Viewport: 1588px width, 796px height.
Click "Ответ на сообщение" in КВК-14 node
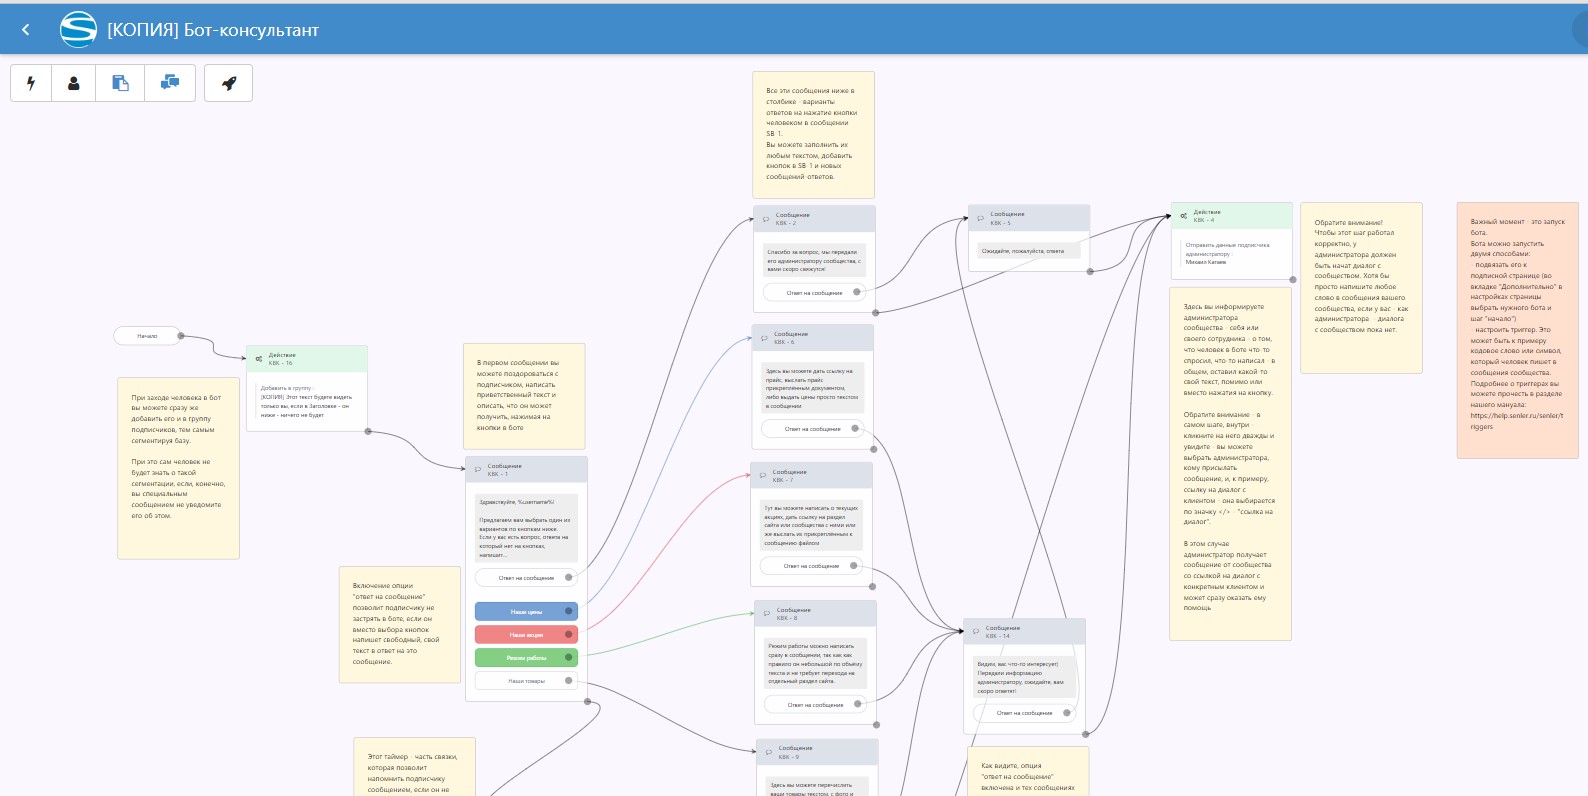[x=1023, y=713]
